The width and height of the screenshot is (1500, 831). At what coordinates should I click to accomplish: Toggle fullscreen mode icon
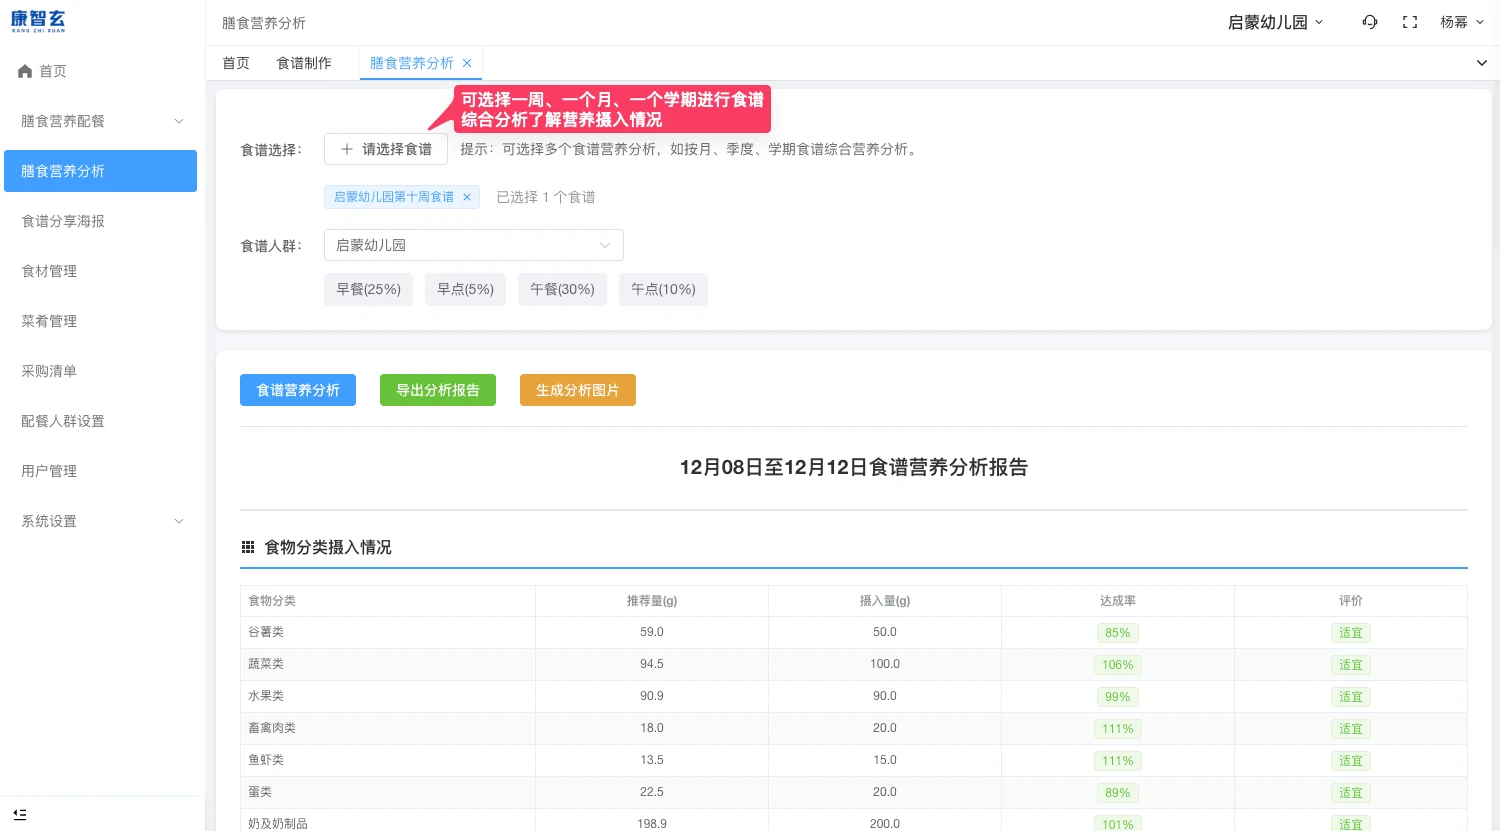point(1410,22)
